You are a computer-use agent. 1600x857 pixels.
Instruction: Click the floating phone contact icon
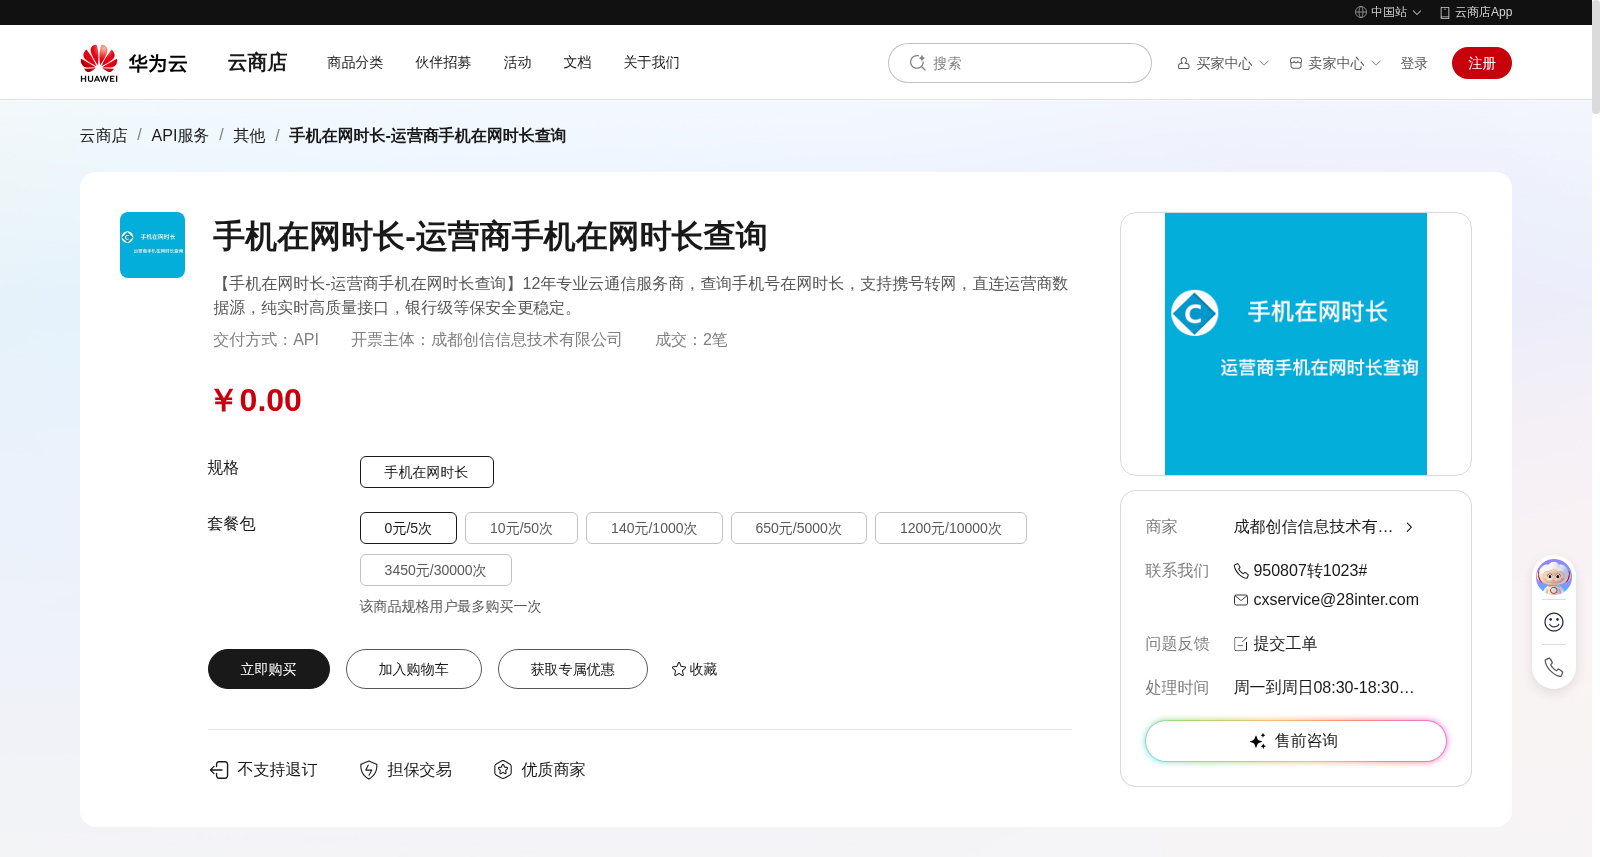(1553, 667)
